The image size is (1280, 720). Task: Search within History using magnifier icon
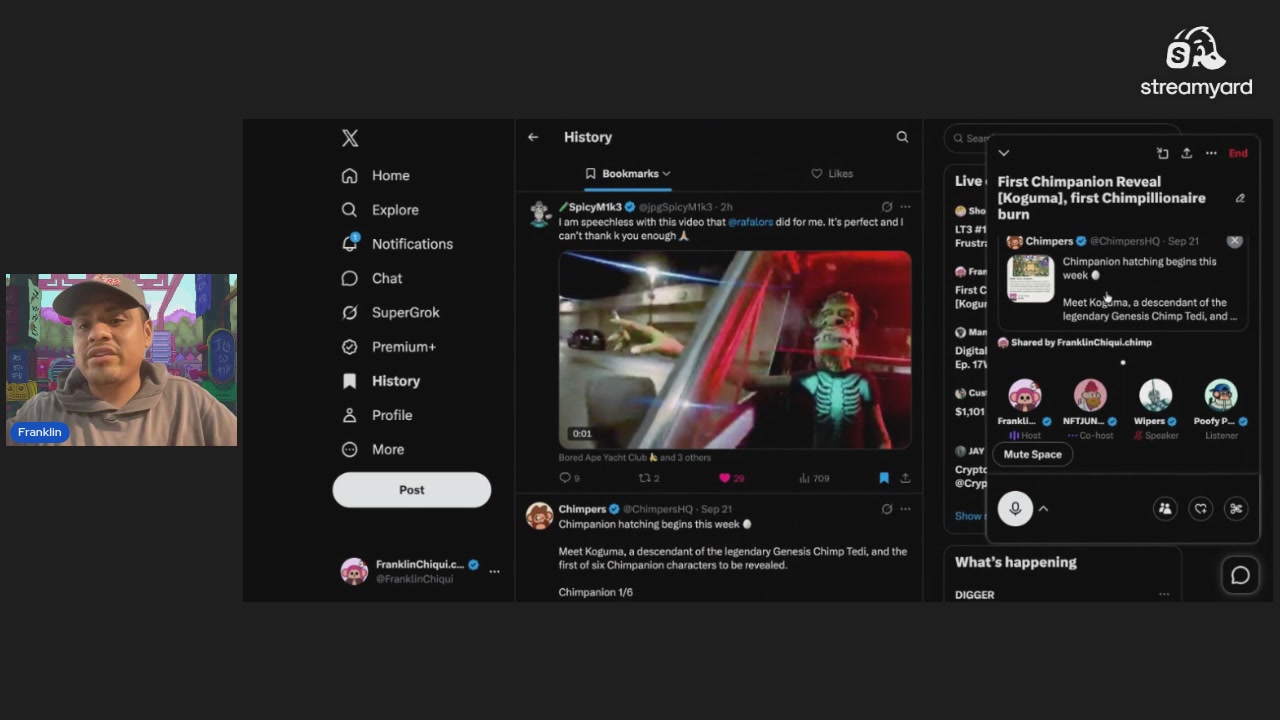pyautogui.click(x=902, y=137)
